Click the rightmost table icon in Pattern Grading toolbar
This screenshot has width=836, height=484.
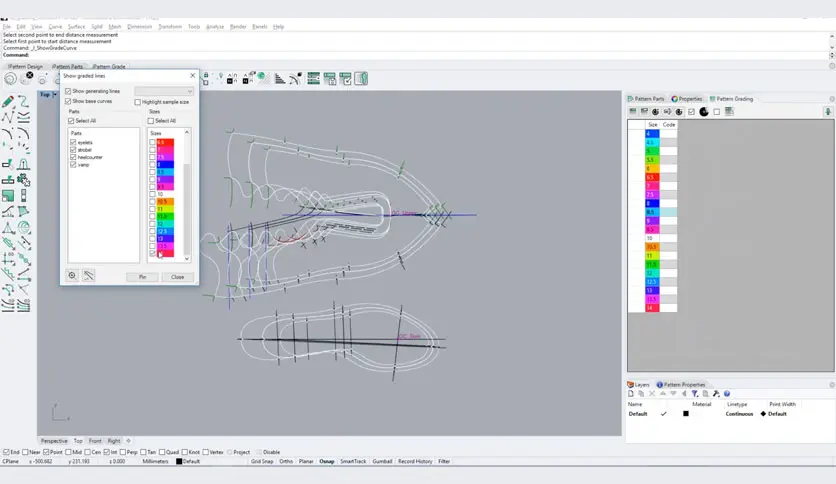729,111
